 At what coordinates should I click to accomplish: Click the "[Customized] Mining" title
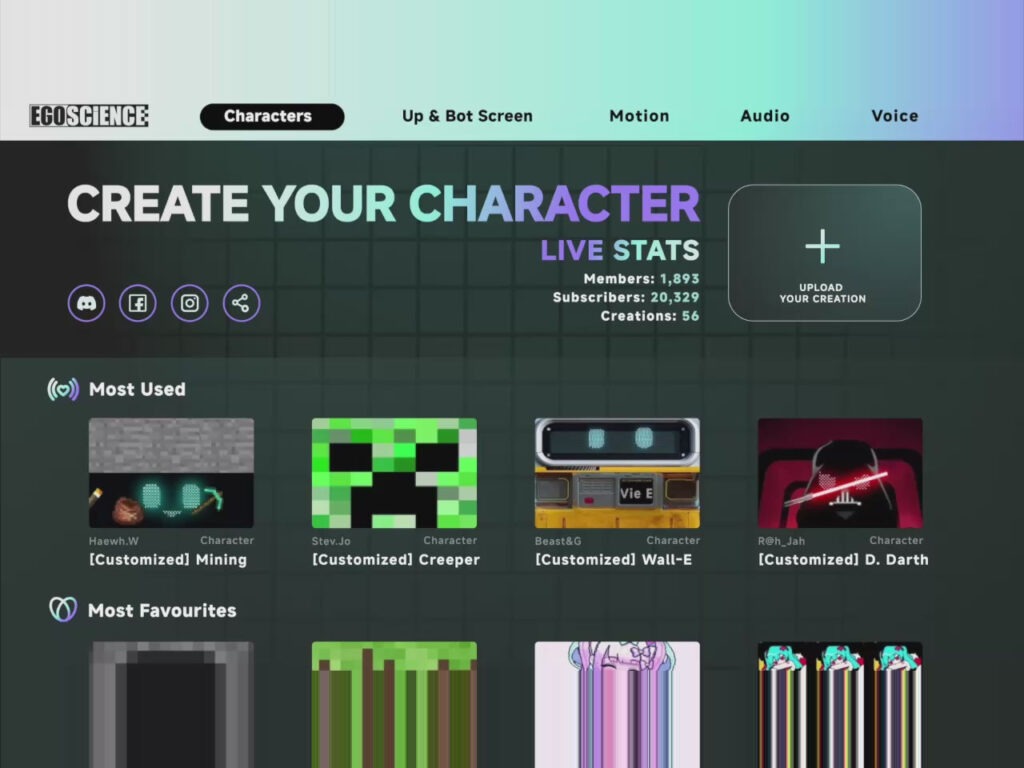pos(168,560)
